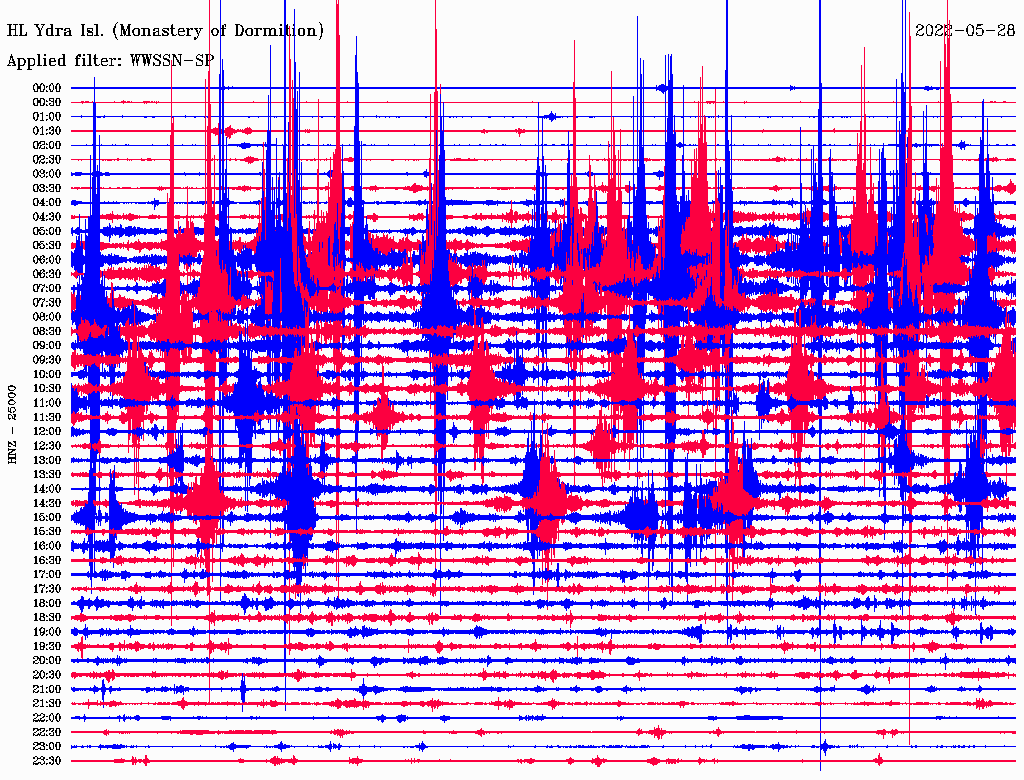
Task: Click the 23:30 row label
Action: pos(47,761)
